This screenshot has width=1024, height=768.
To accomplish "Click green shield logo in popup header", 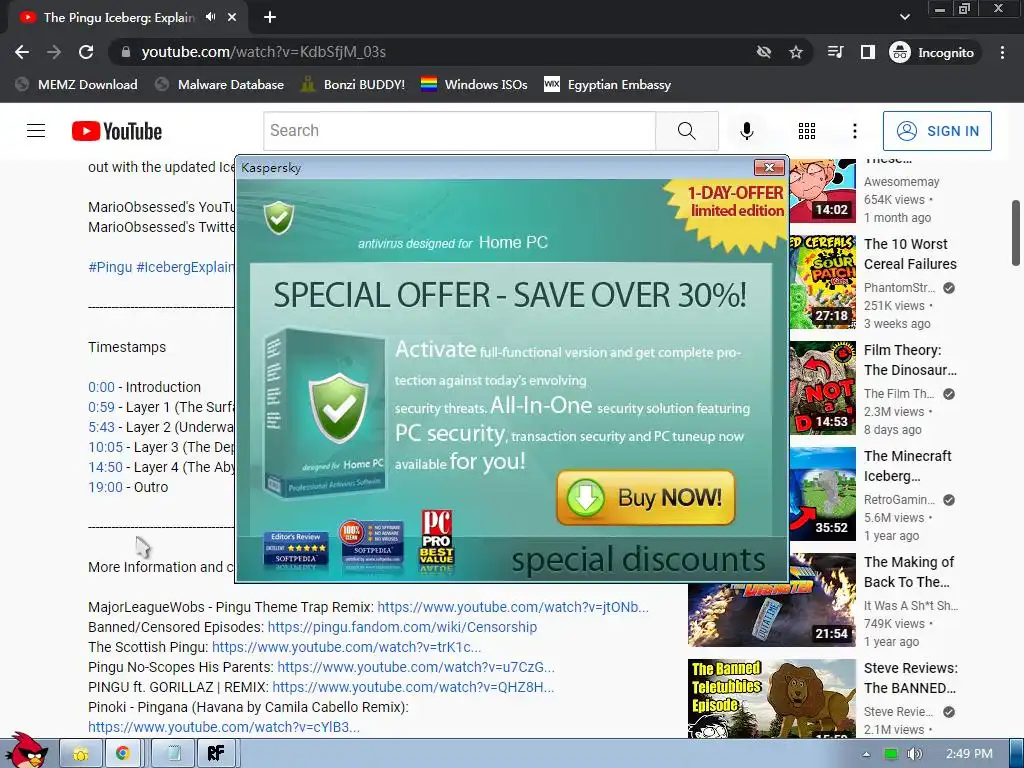I will tap(279, 217).
